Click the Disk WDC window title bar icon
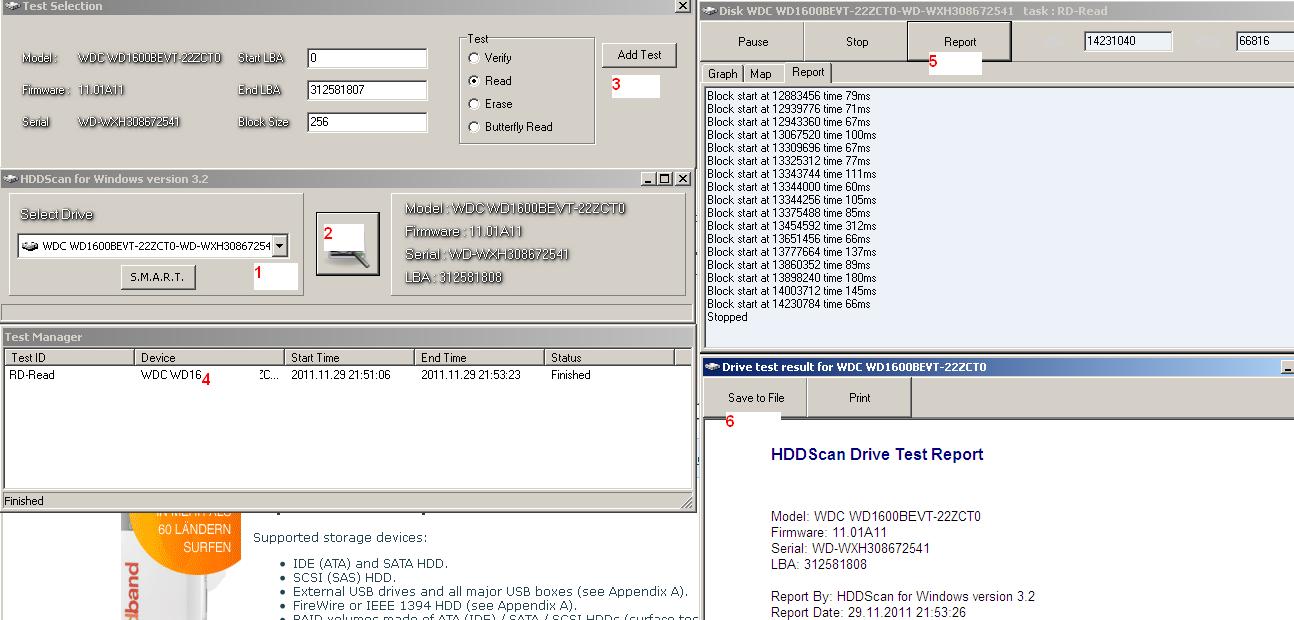This screenshot has width=1294, height=620. [710, 11]
